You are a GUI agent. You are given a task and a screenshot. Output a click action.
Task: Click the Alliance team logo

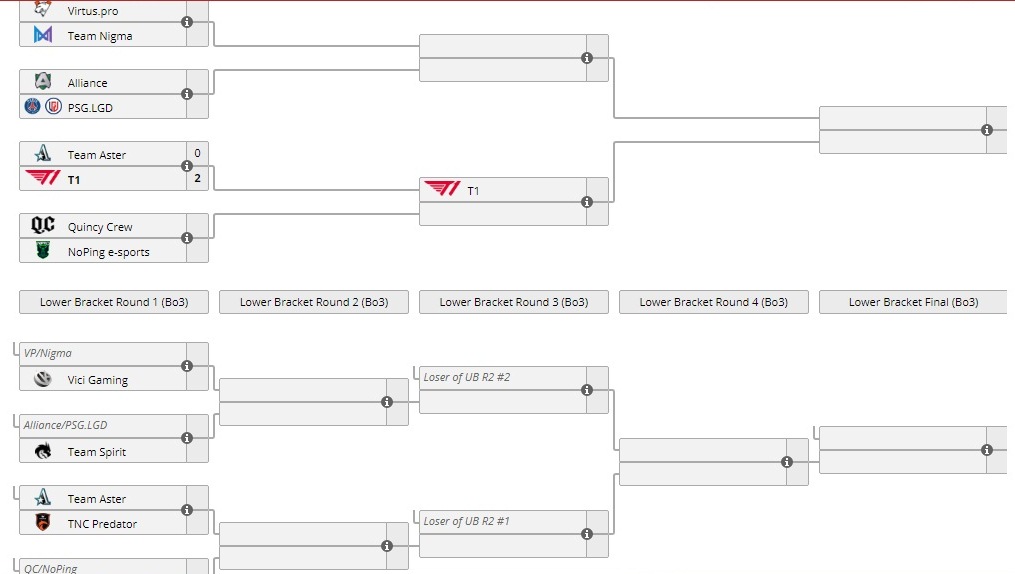pos(43,82)
